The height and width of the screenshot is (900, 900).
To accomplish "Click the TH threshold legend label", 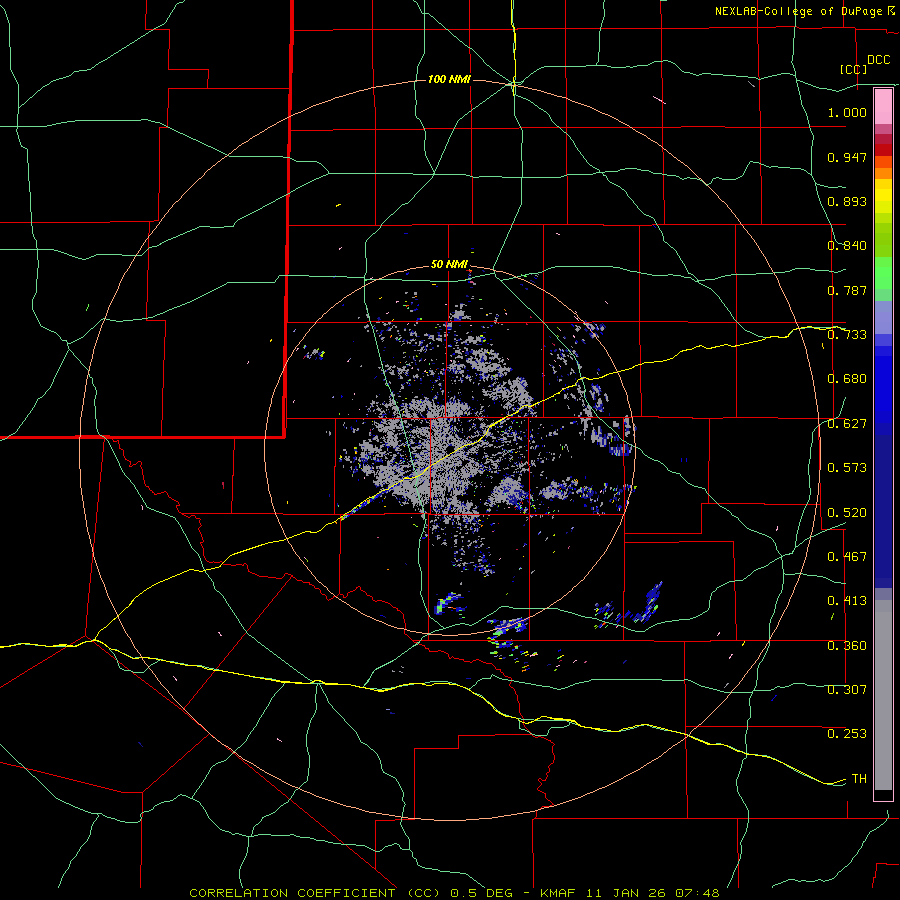I will (x=859, y=779).
